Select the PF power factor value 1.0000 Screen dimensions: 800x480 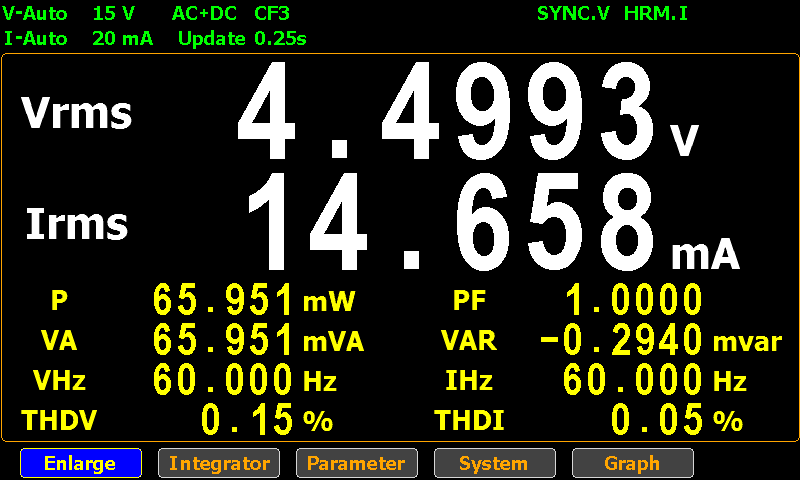pyautogui.click(x=634, y=299)
